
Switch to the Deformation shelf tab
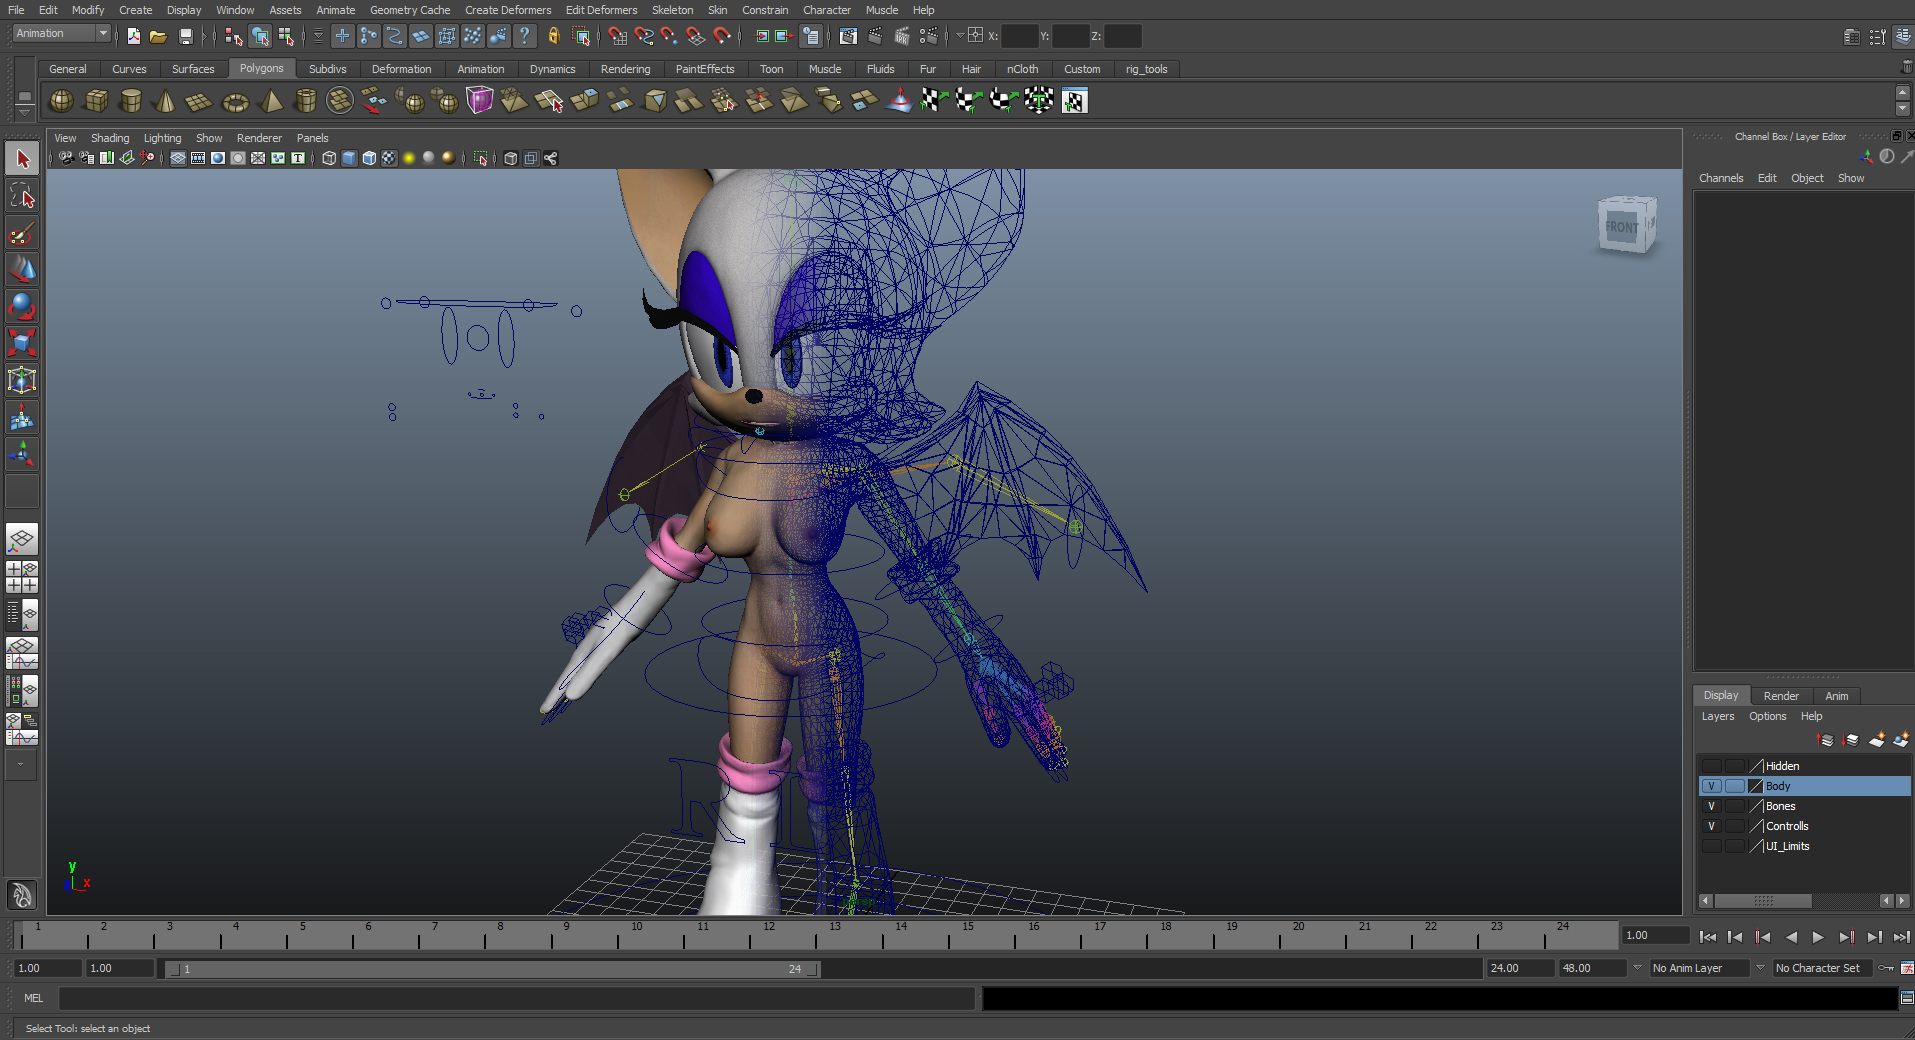coord(401,69)
